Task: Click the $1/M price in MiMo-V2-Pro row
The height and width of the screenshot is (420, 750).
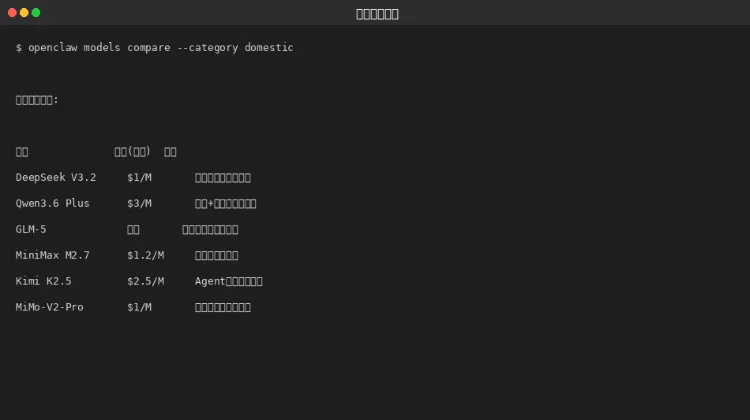Action: [x=139, y=307]
